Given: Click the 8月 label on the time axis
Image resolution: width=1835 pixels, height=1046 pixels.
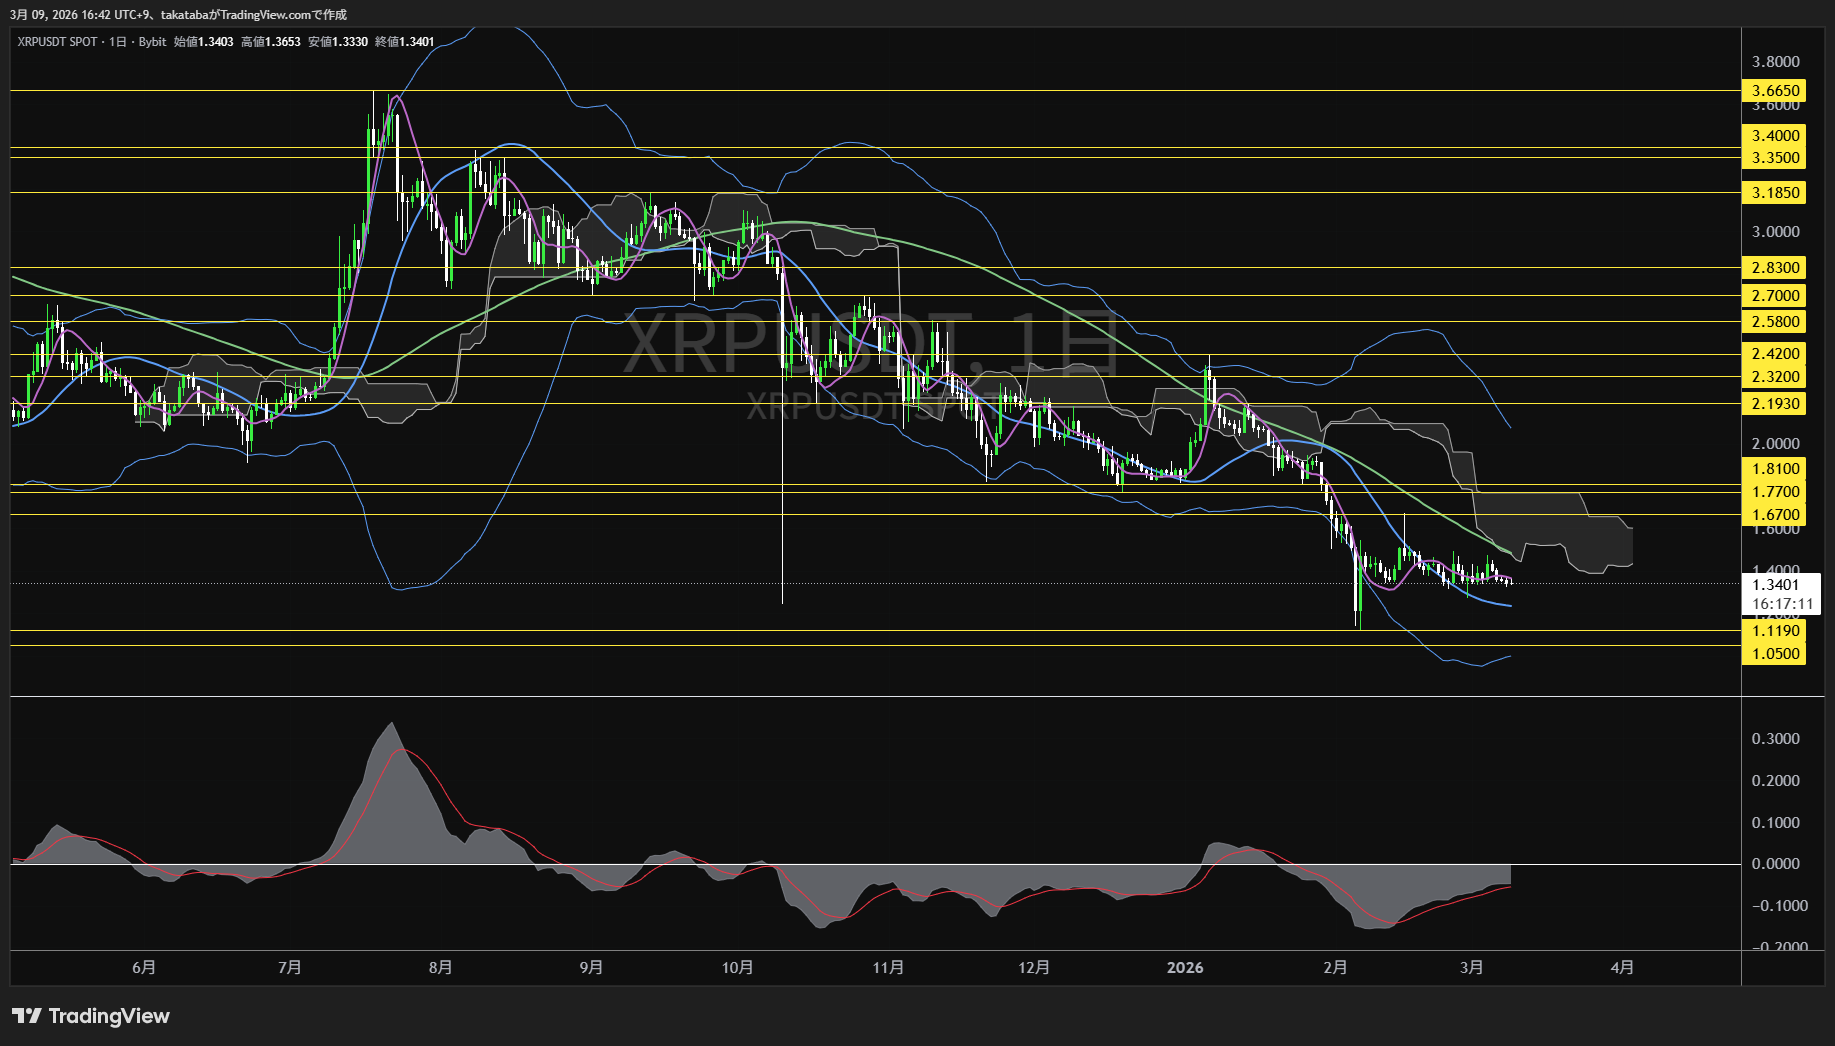Looking at the screenshot, I should click(440, 968).
